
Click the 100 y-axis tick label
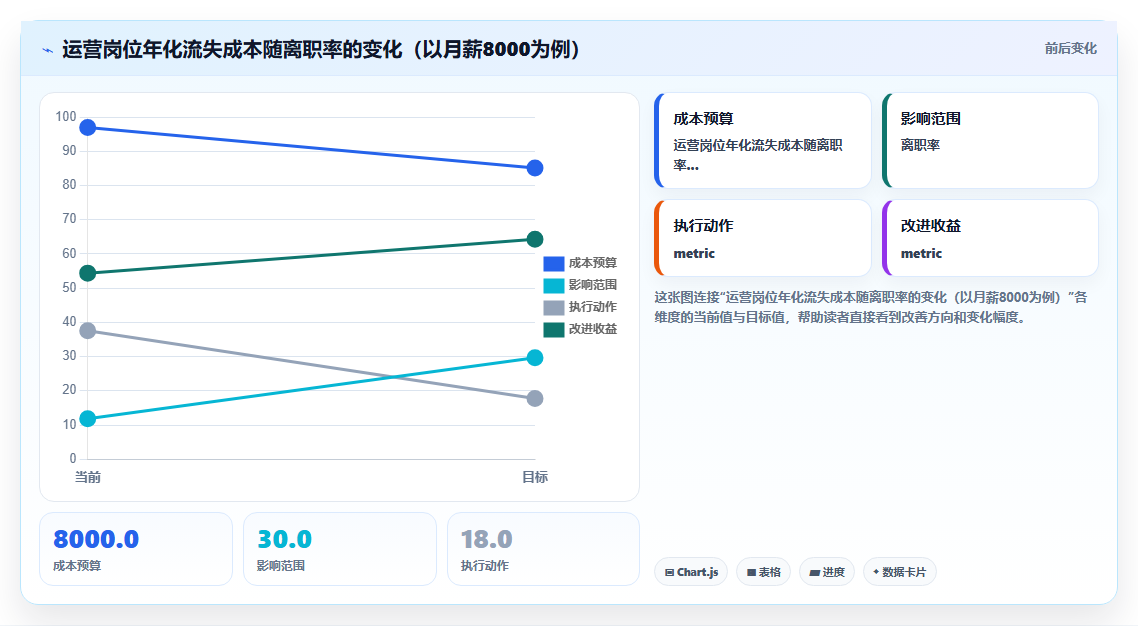pos(66,117)
